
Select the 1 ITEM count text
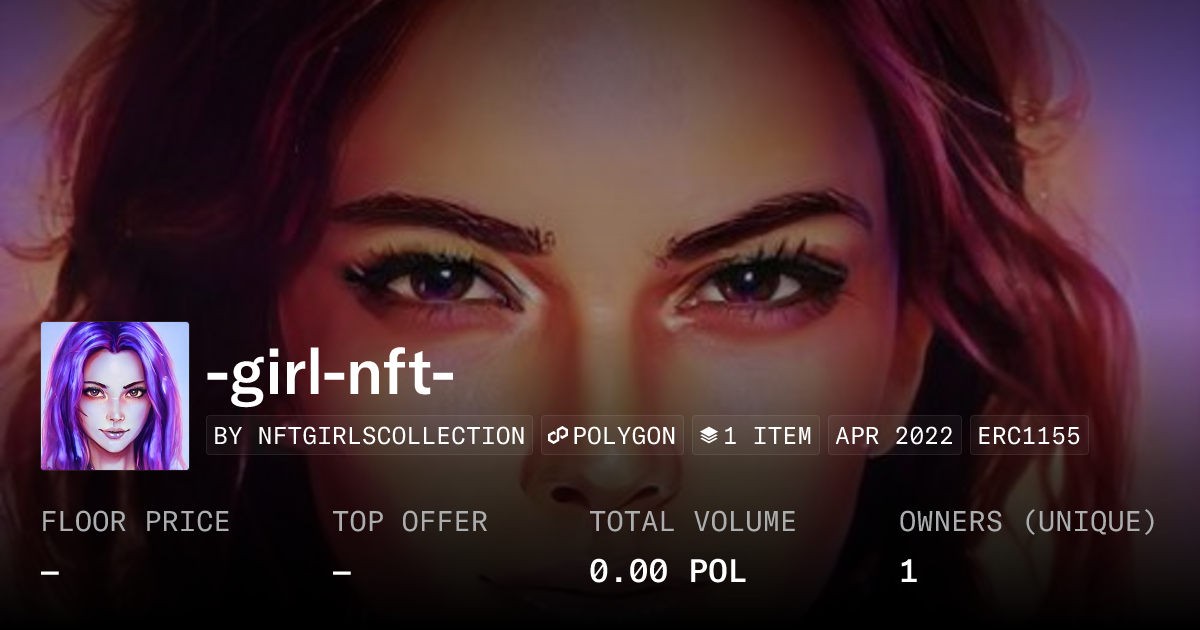[x=767, y=436]
